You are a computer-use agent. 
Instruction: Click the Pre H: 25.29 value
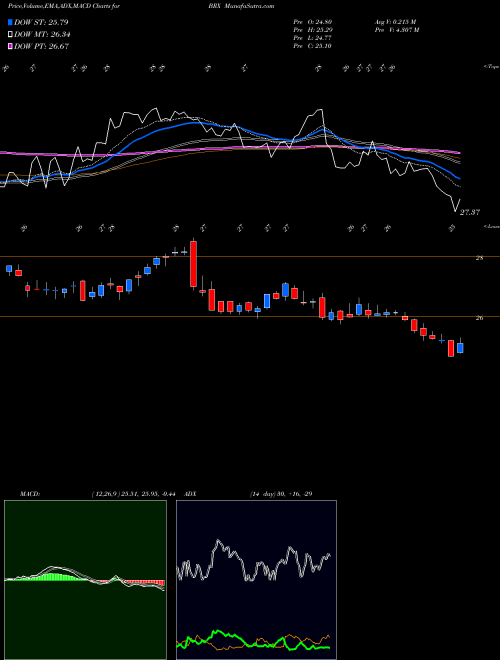click(313, 30)
